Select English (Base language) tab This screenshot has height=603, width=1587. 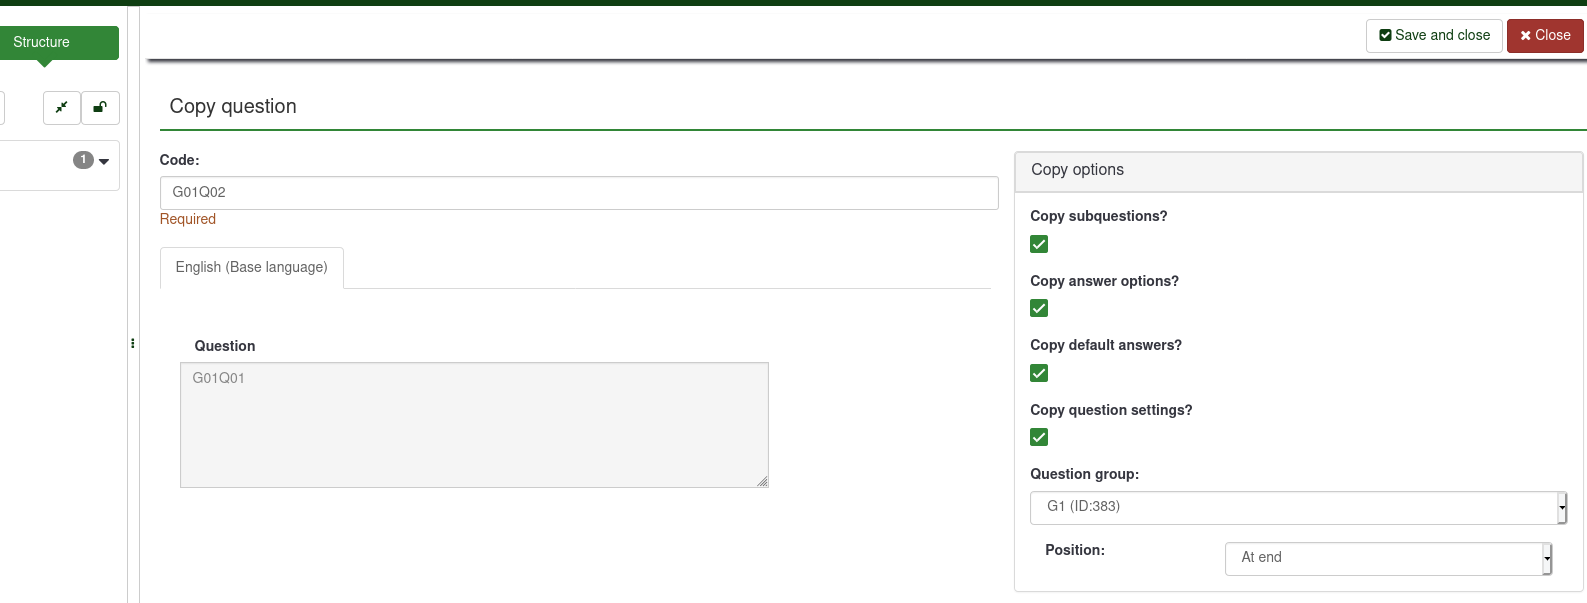pos(252,268)
